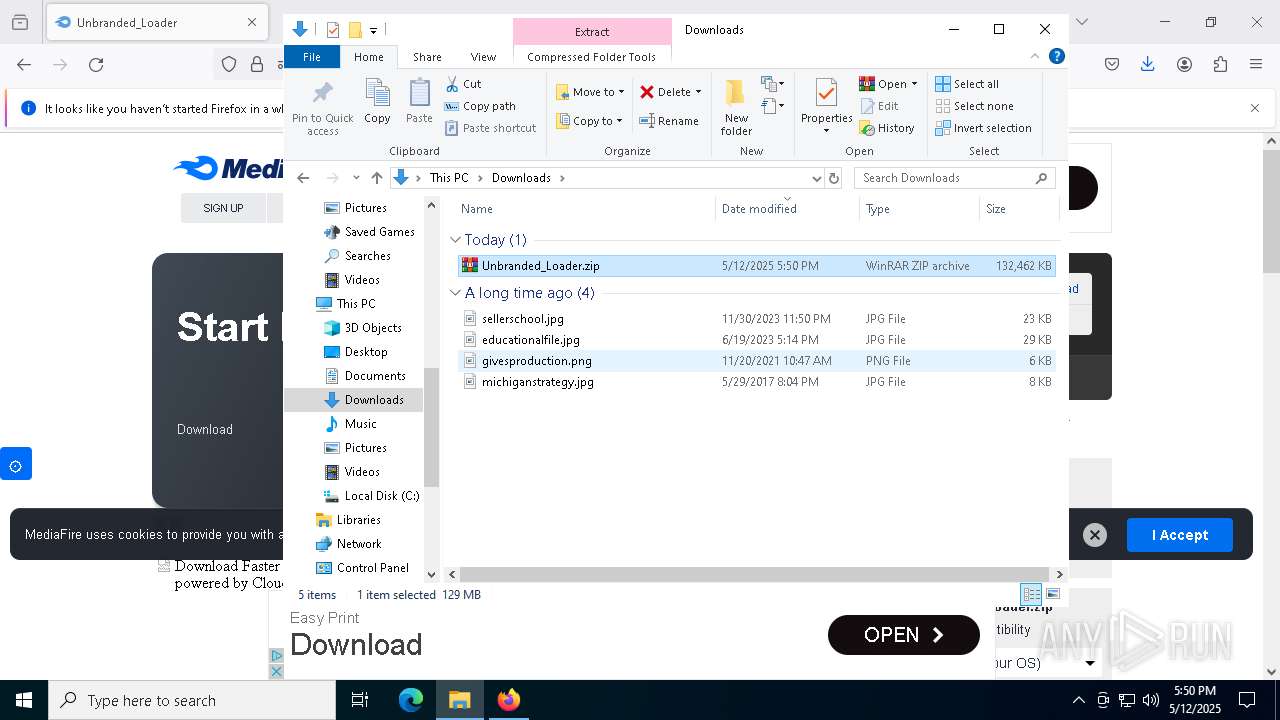
Task: Select Compressed Folder Tools tab
Action: [x=591, y=57]
